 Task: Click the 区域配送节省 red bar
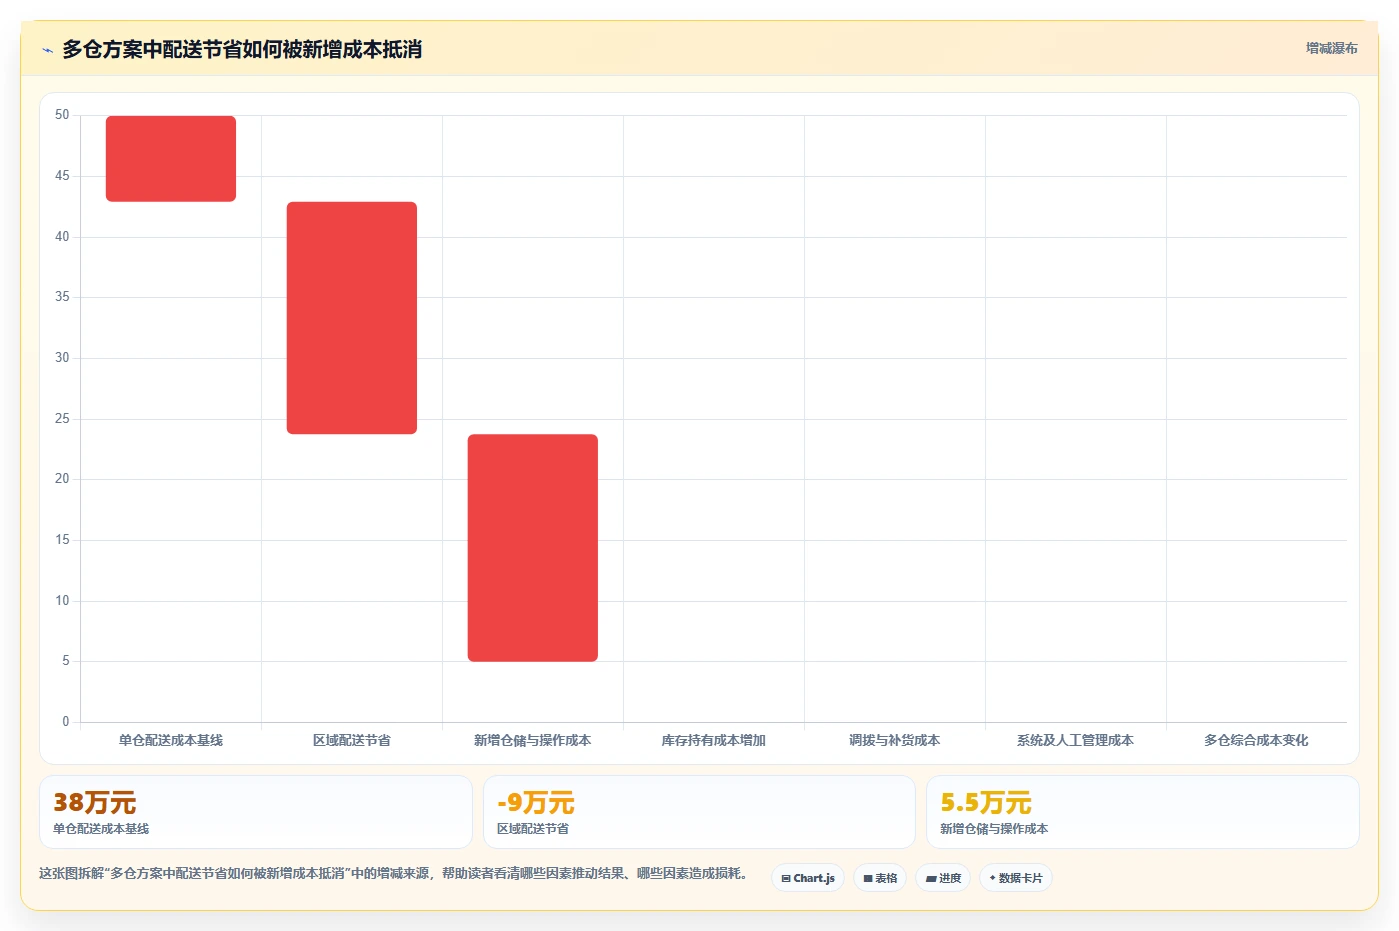[x=352, y=318]
